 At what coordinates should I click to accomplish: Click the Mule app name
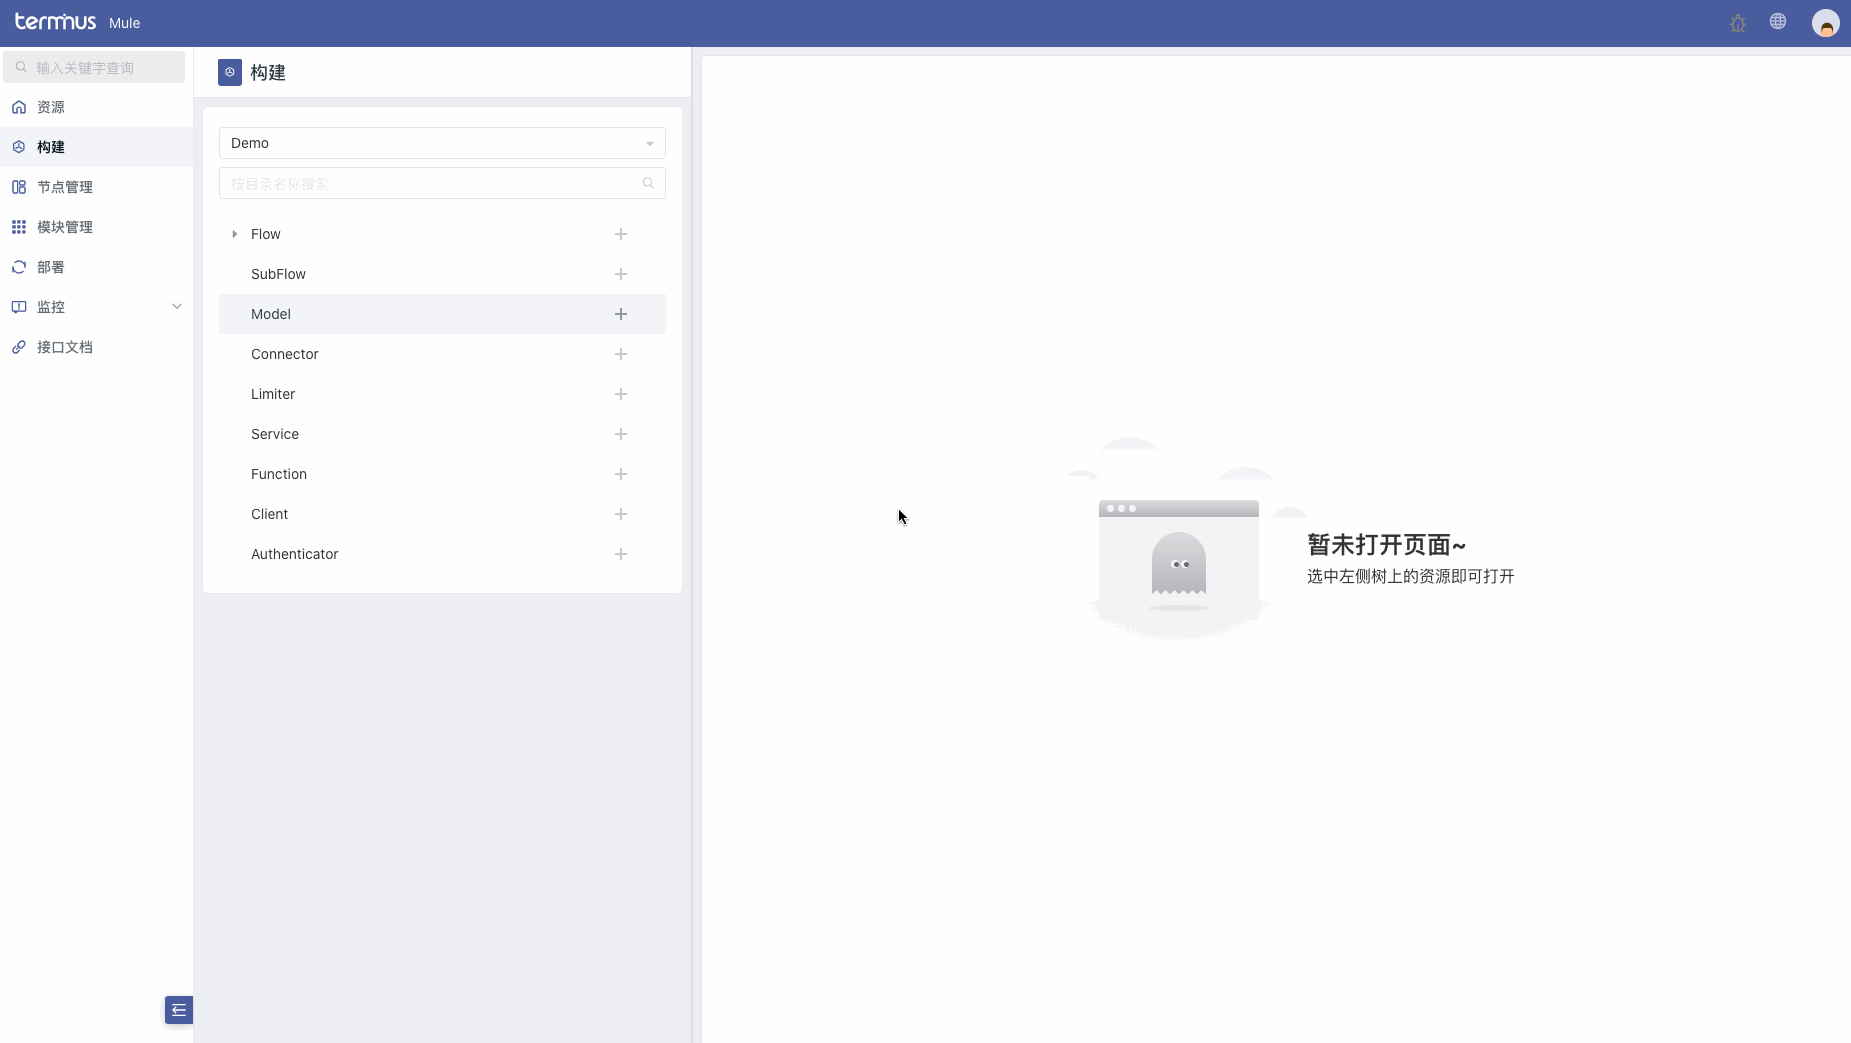click(x=124, y=23)
